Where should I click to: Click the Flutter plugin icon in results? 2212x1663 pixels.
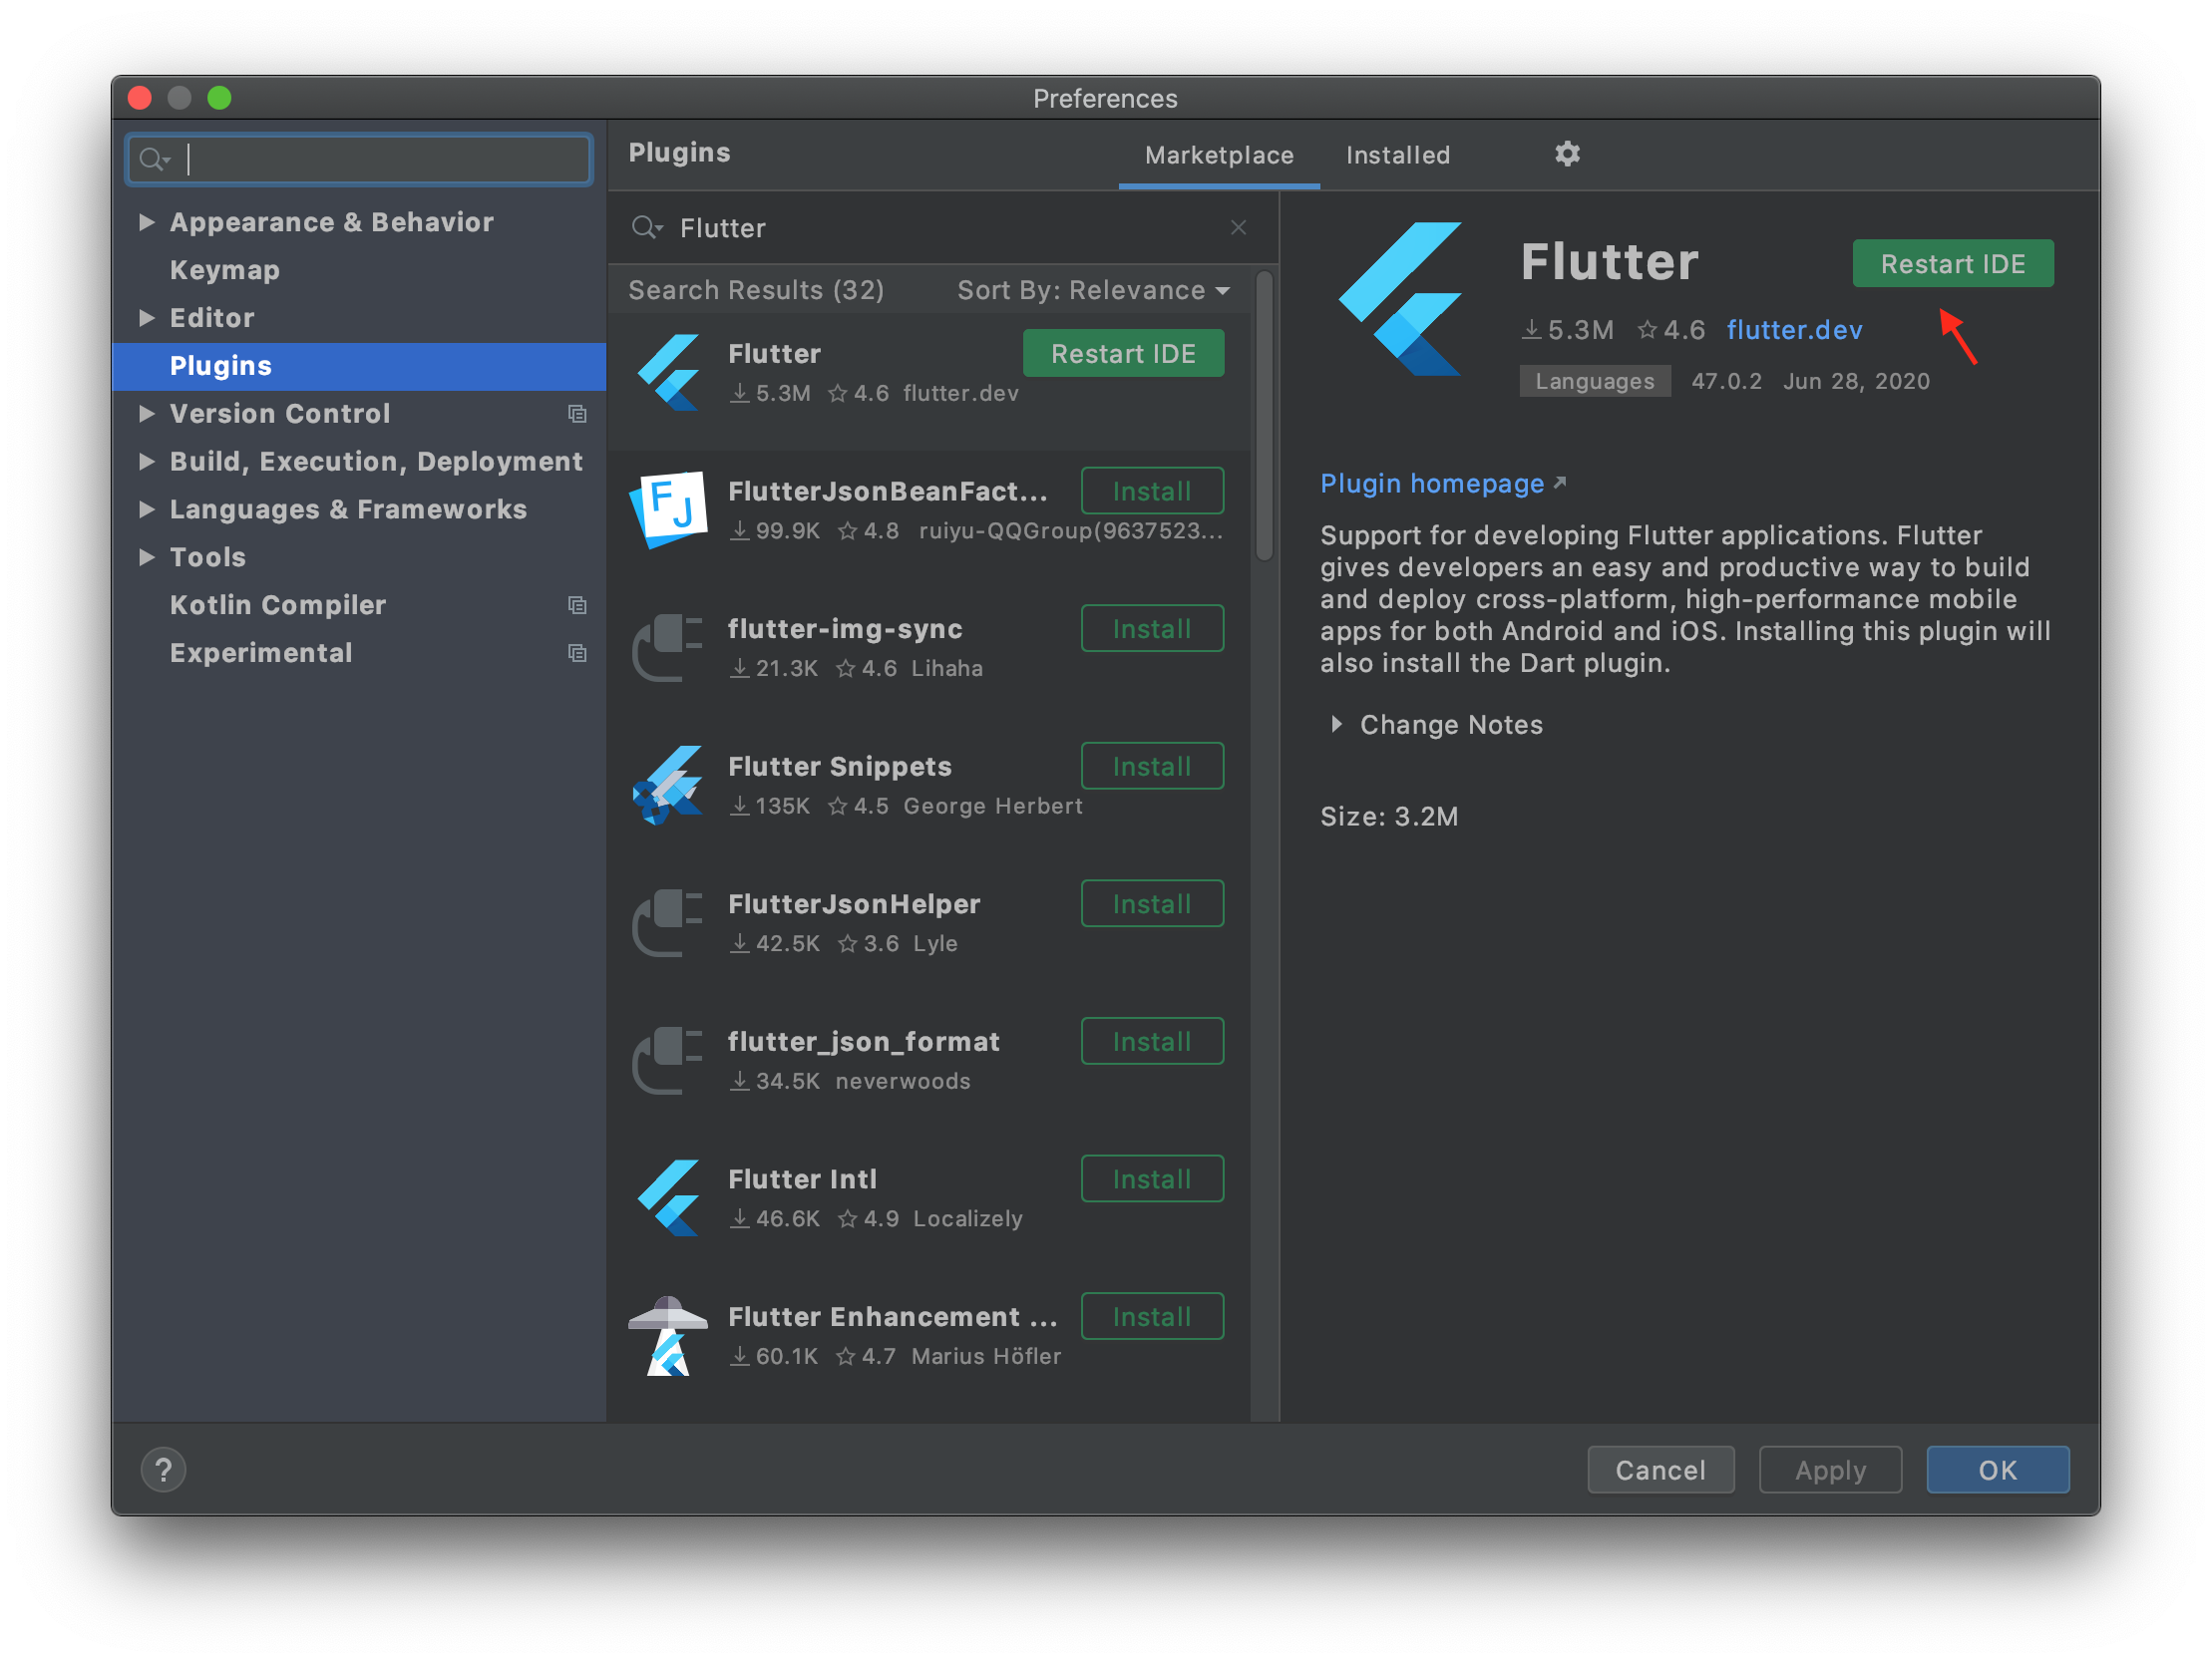668,372
